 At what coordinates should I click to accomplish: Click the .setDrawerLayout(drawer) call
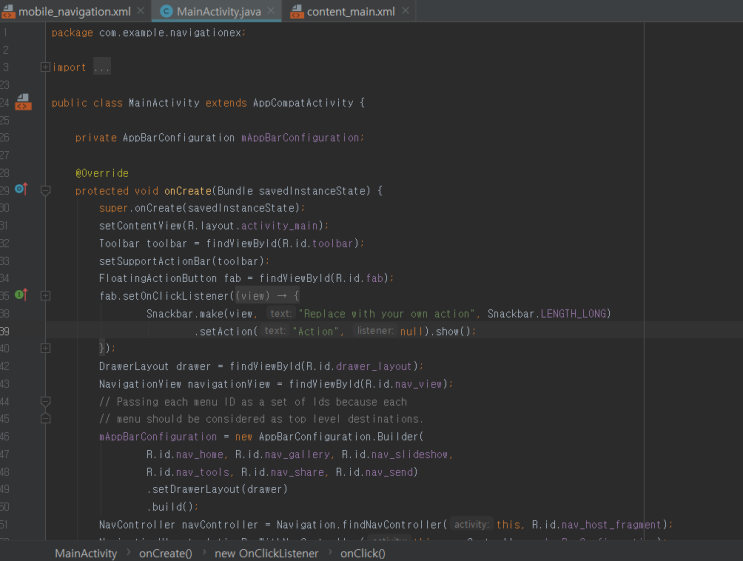click(x=217, y=489)
